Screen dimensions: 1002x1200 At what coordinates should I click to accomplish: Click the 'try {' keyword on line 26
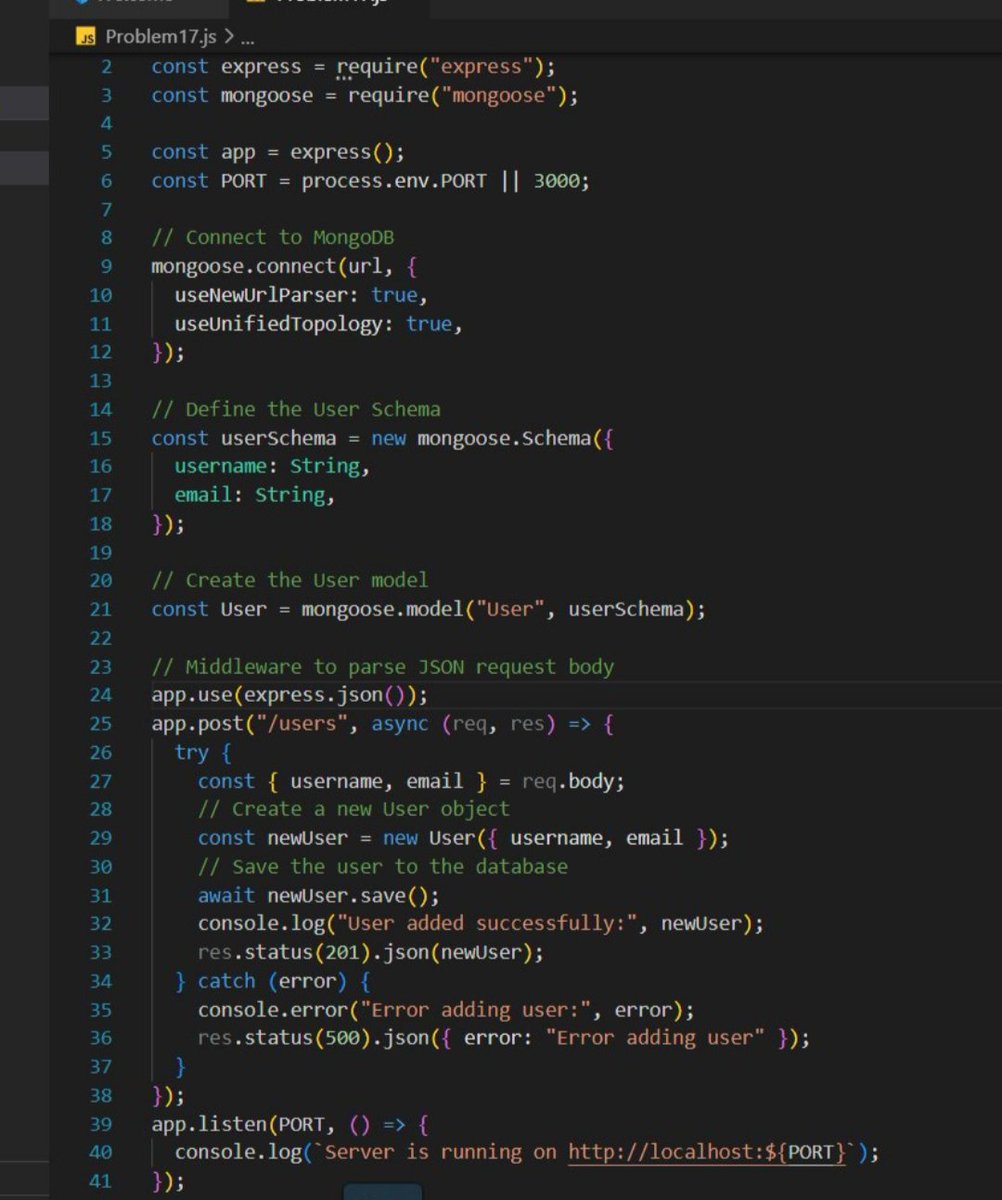pos(203,752)
